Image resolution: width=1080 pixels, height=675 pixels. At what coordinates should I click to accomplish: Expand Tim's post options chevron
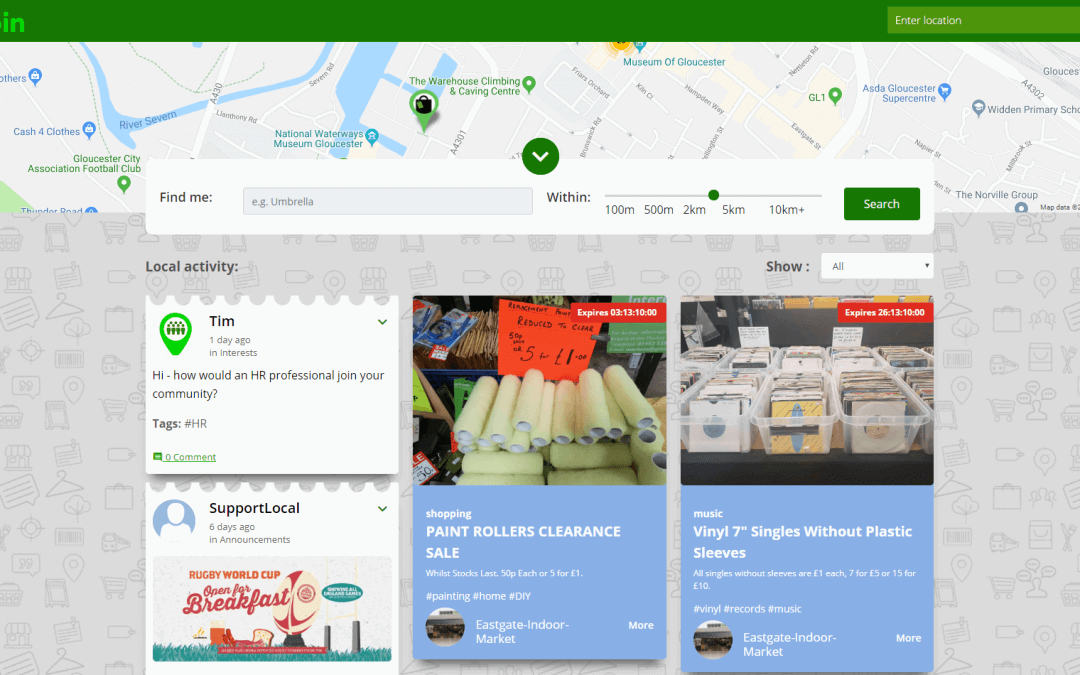(382, 322)
